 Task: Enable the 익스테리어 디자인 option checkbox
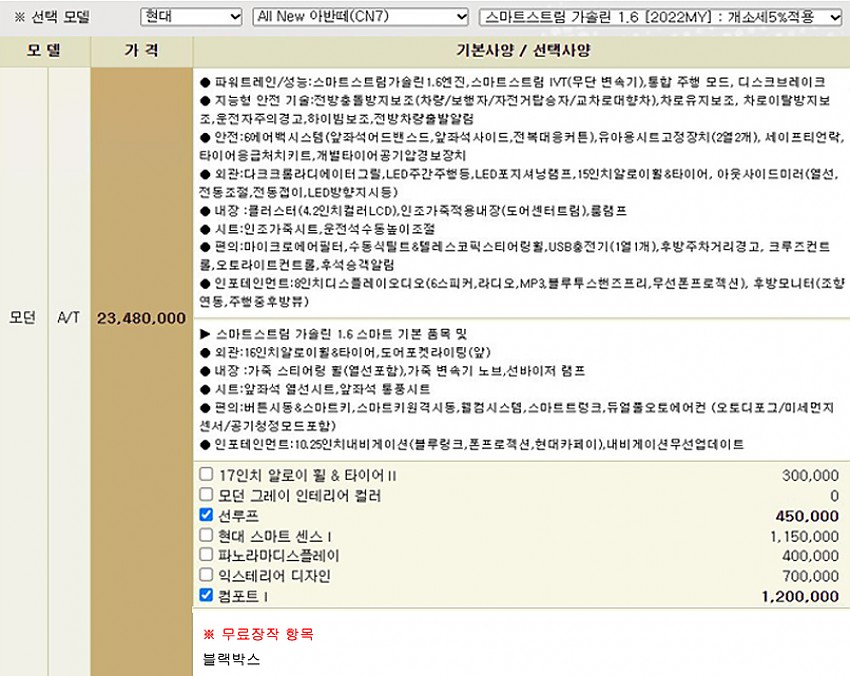point(206,576)
